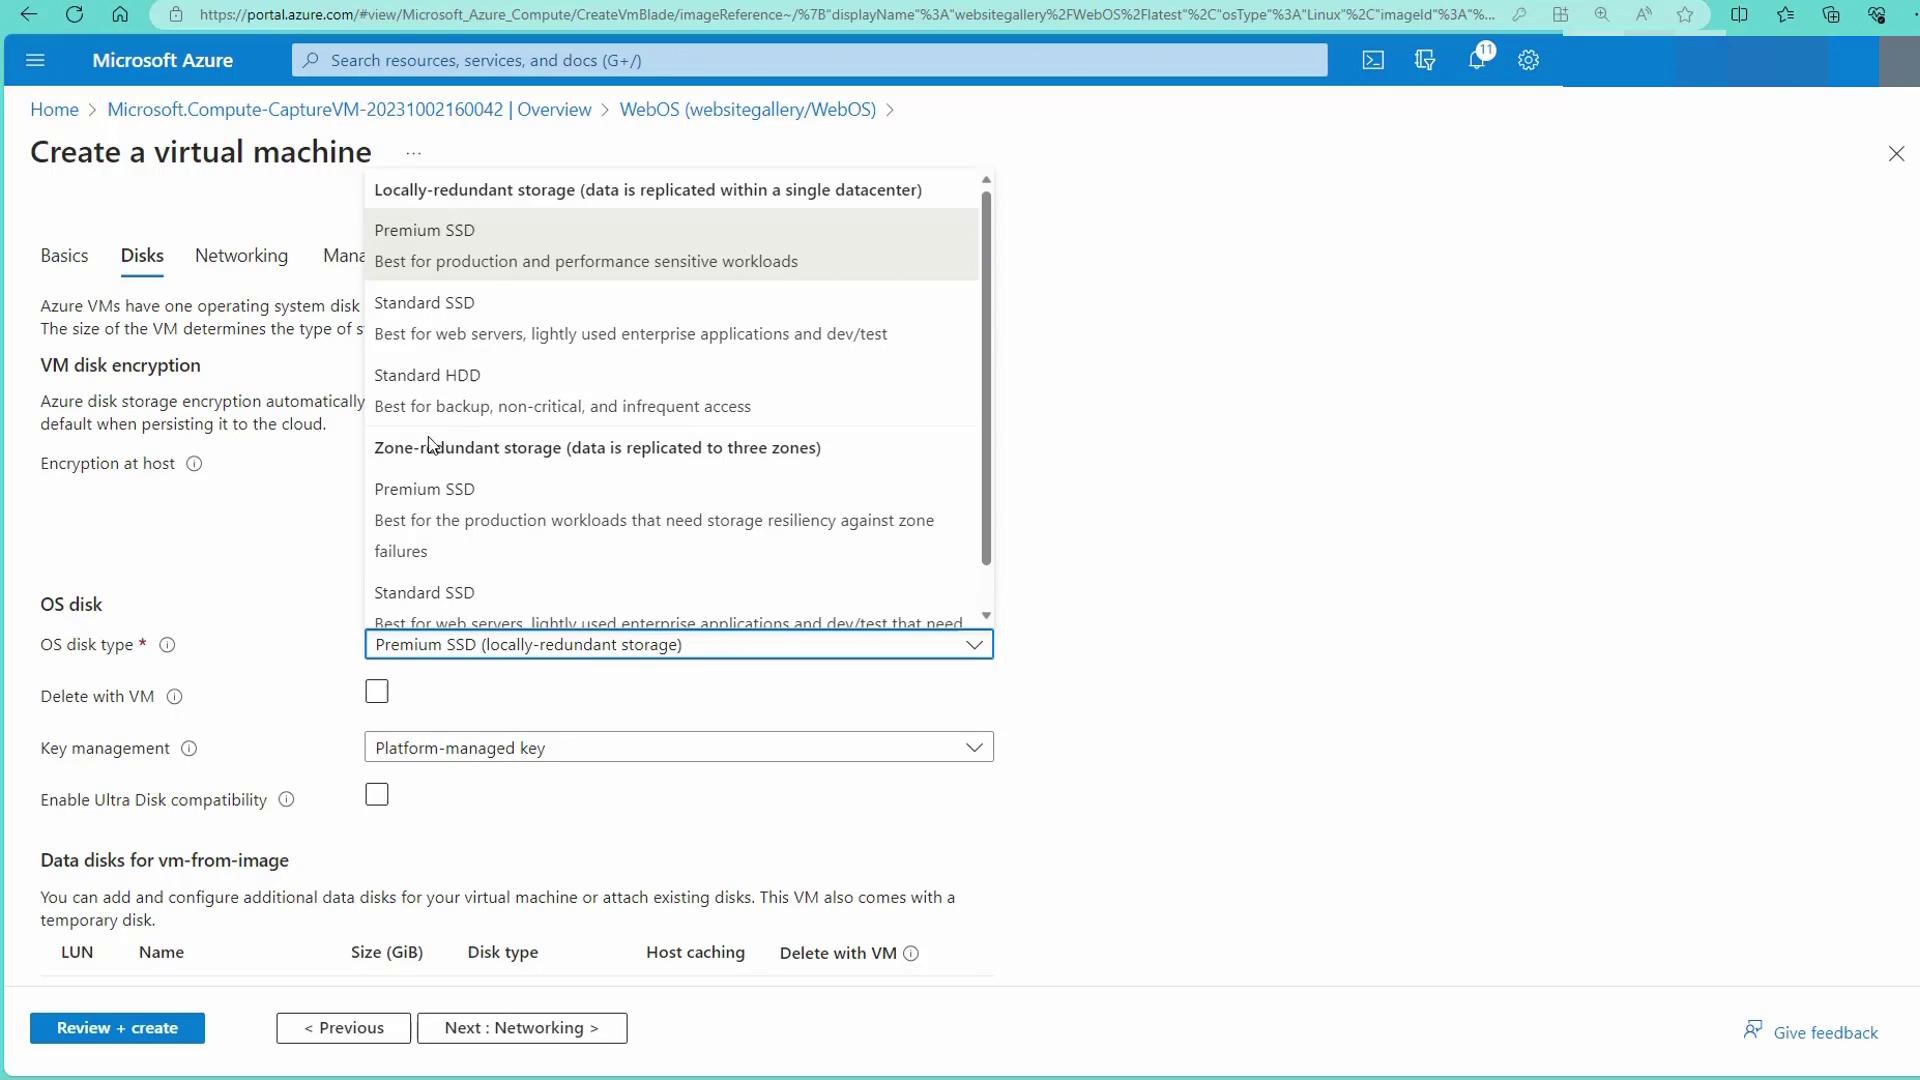1920x1080 pixels.
Task: Click the info icon next to Encryption at host
Action: 195,464
